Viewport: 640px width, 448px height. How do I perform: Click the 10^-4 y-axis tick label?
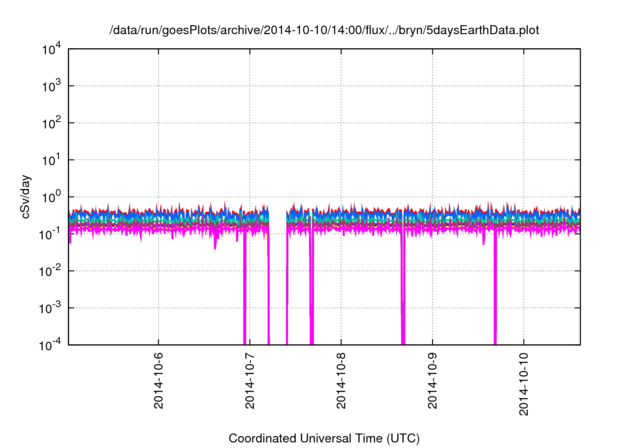click(x=50, y=345)
